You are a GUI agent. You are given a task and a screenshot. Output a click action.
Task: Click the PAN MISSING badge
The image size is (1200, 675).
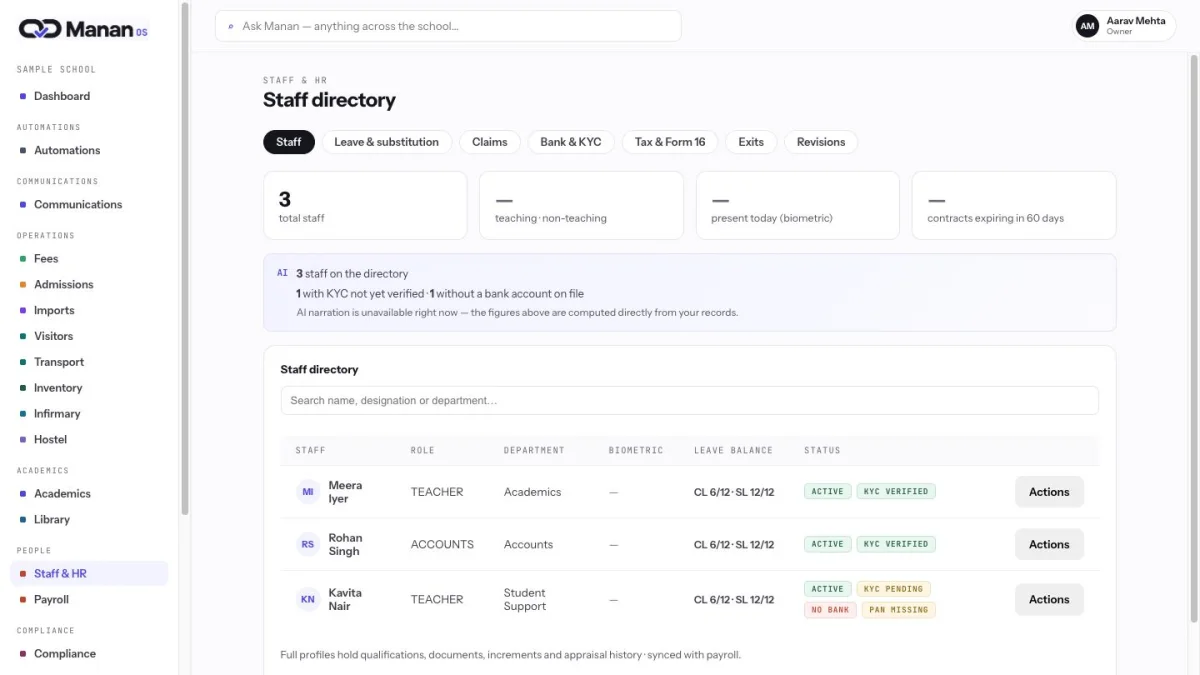click(898, 610)
